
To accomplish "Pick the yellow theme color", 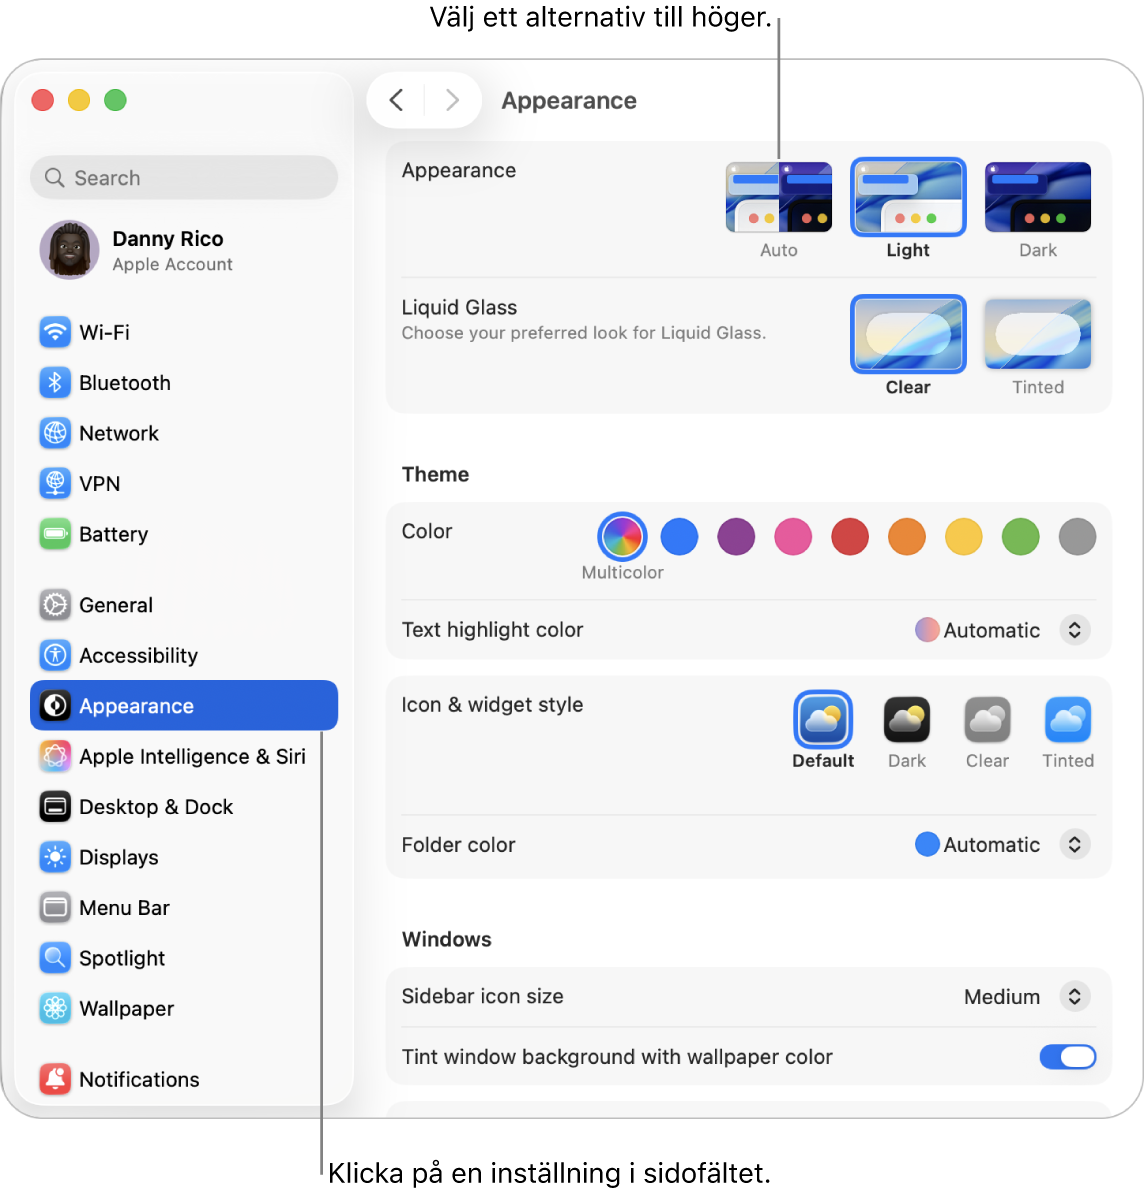I will (x=963, y=537).
